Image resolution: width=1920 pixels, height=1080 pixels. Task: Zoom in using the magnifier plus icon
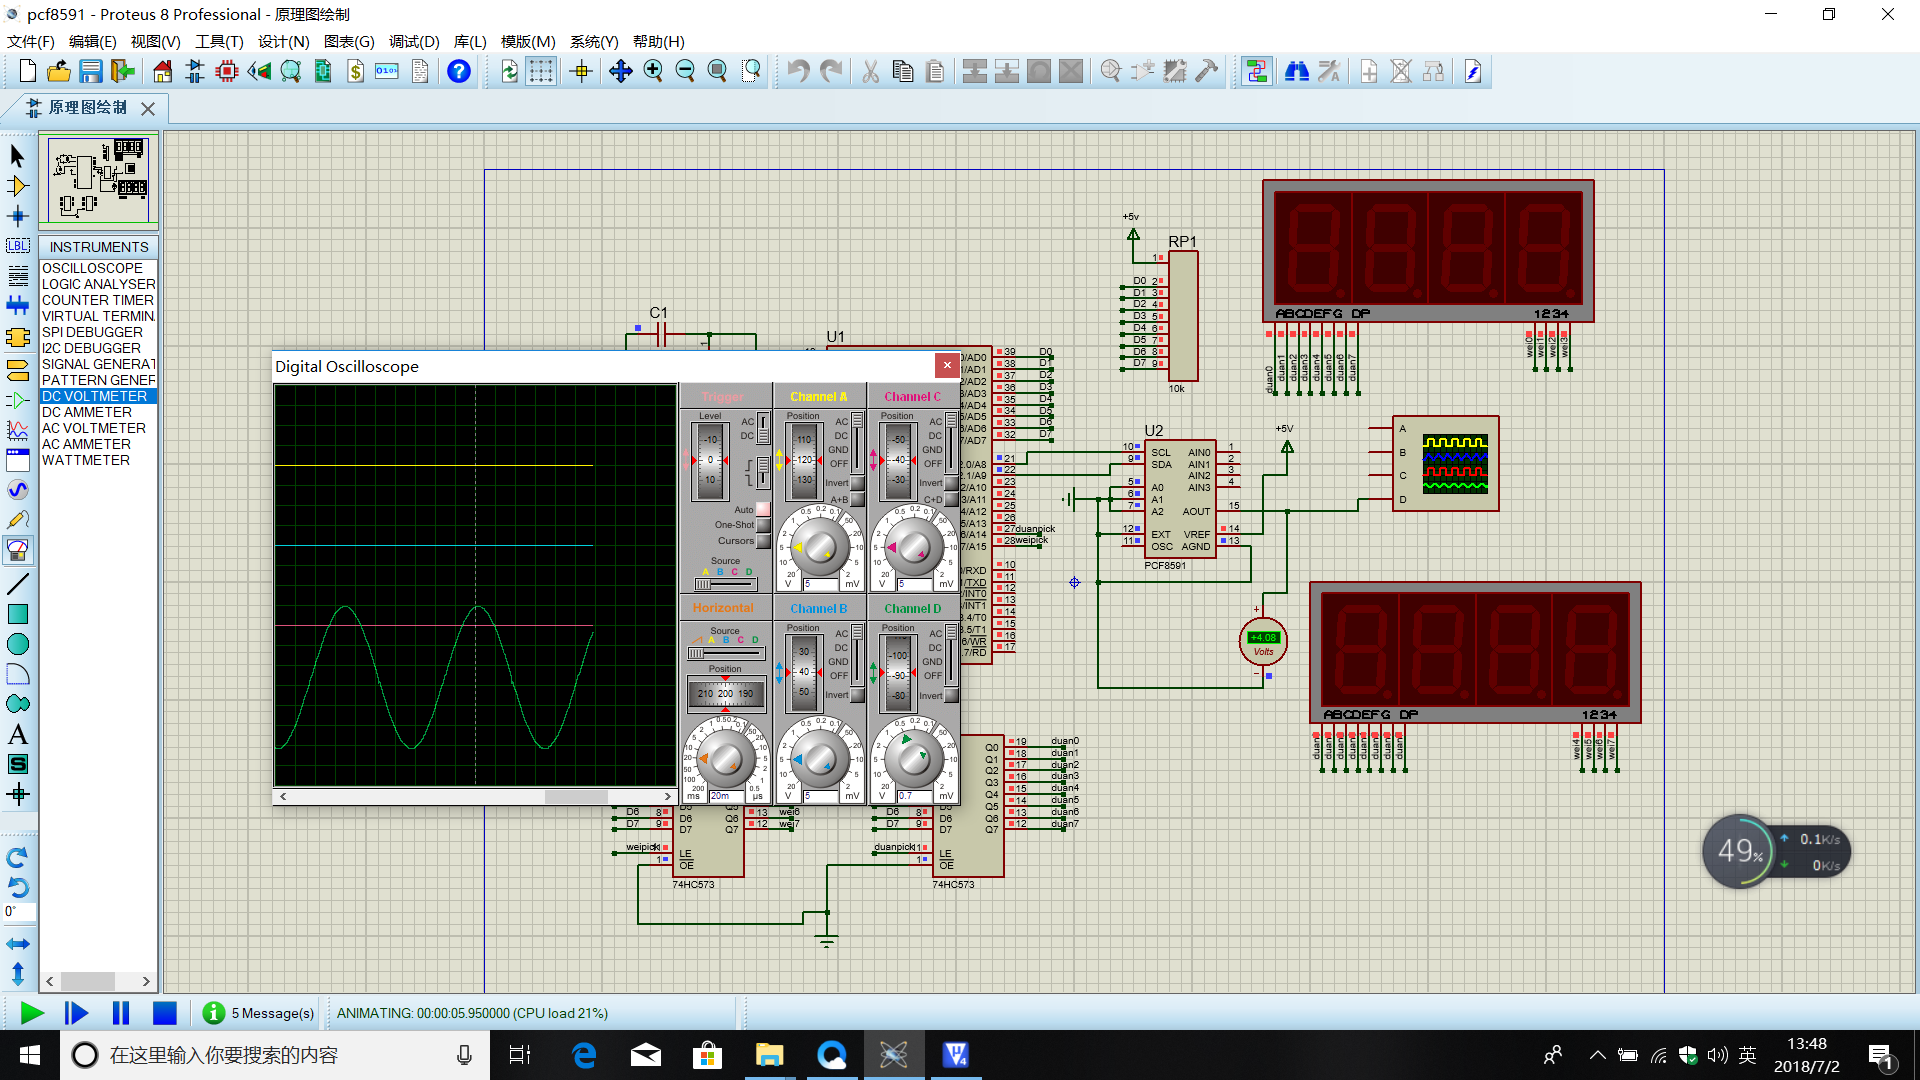coord(653,71)
